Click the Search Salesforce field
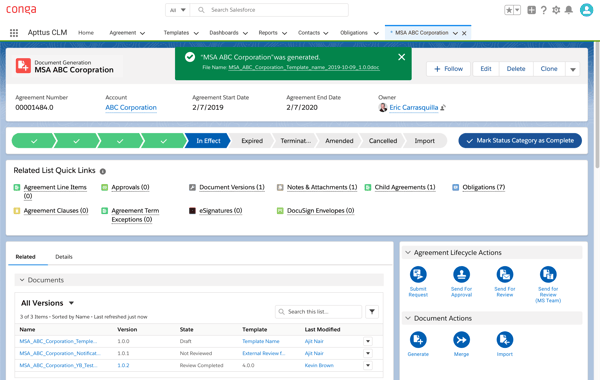The image size is (600, 380). point(270,10)
